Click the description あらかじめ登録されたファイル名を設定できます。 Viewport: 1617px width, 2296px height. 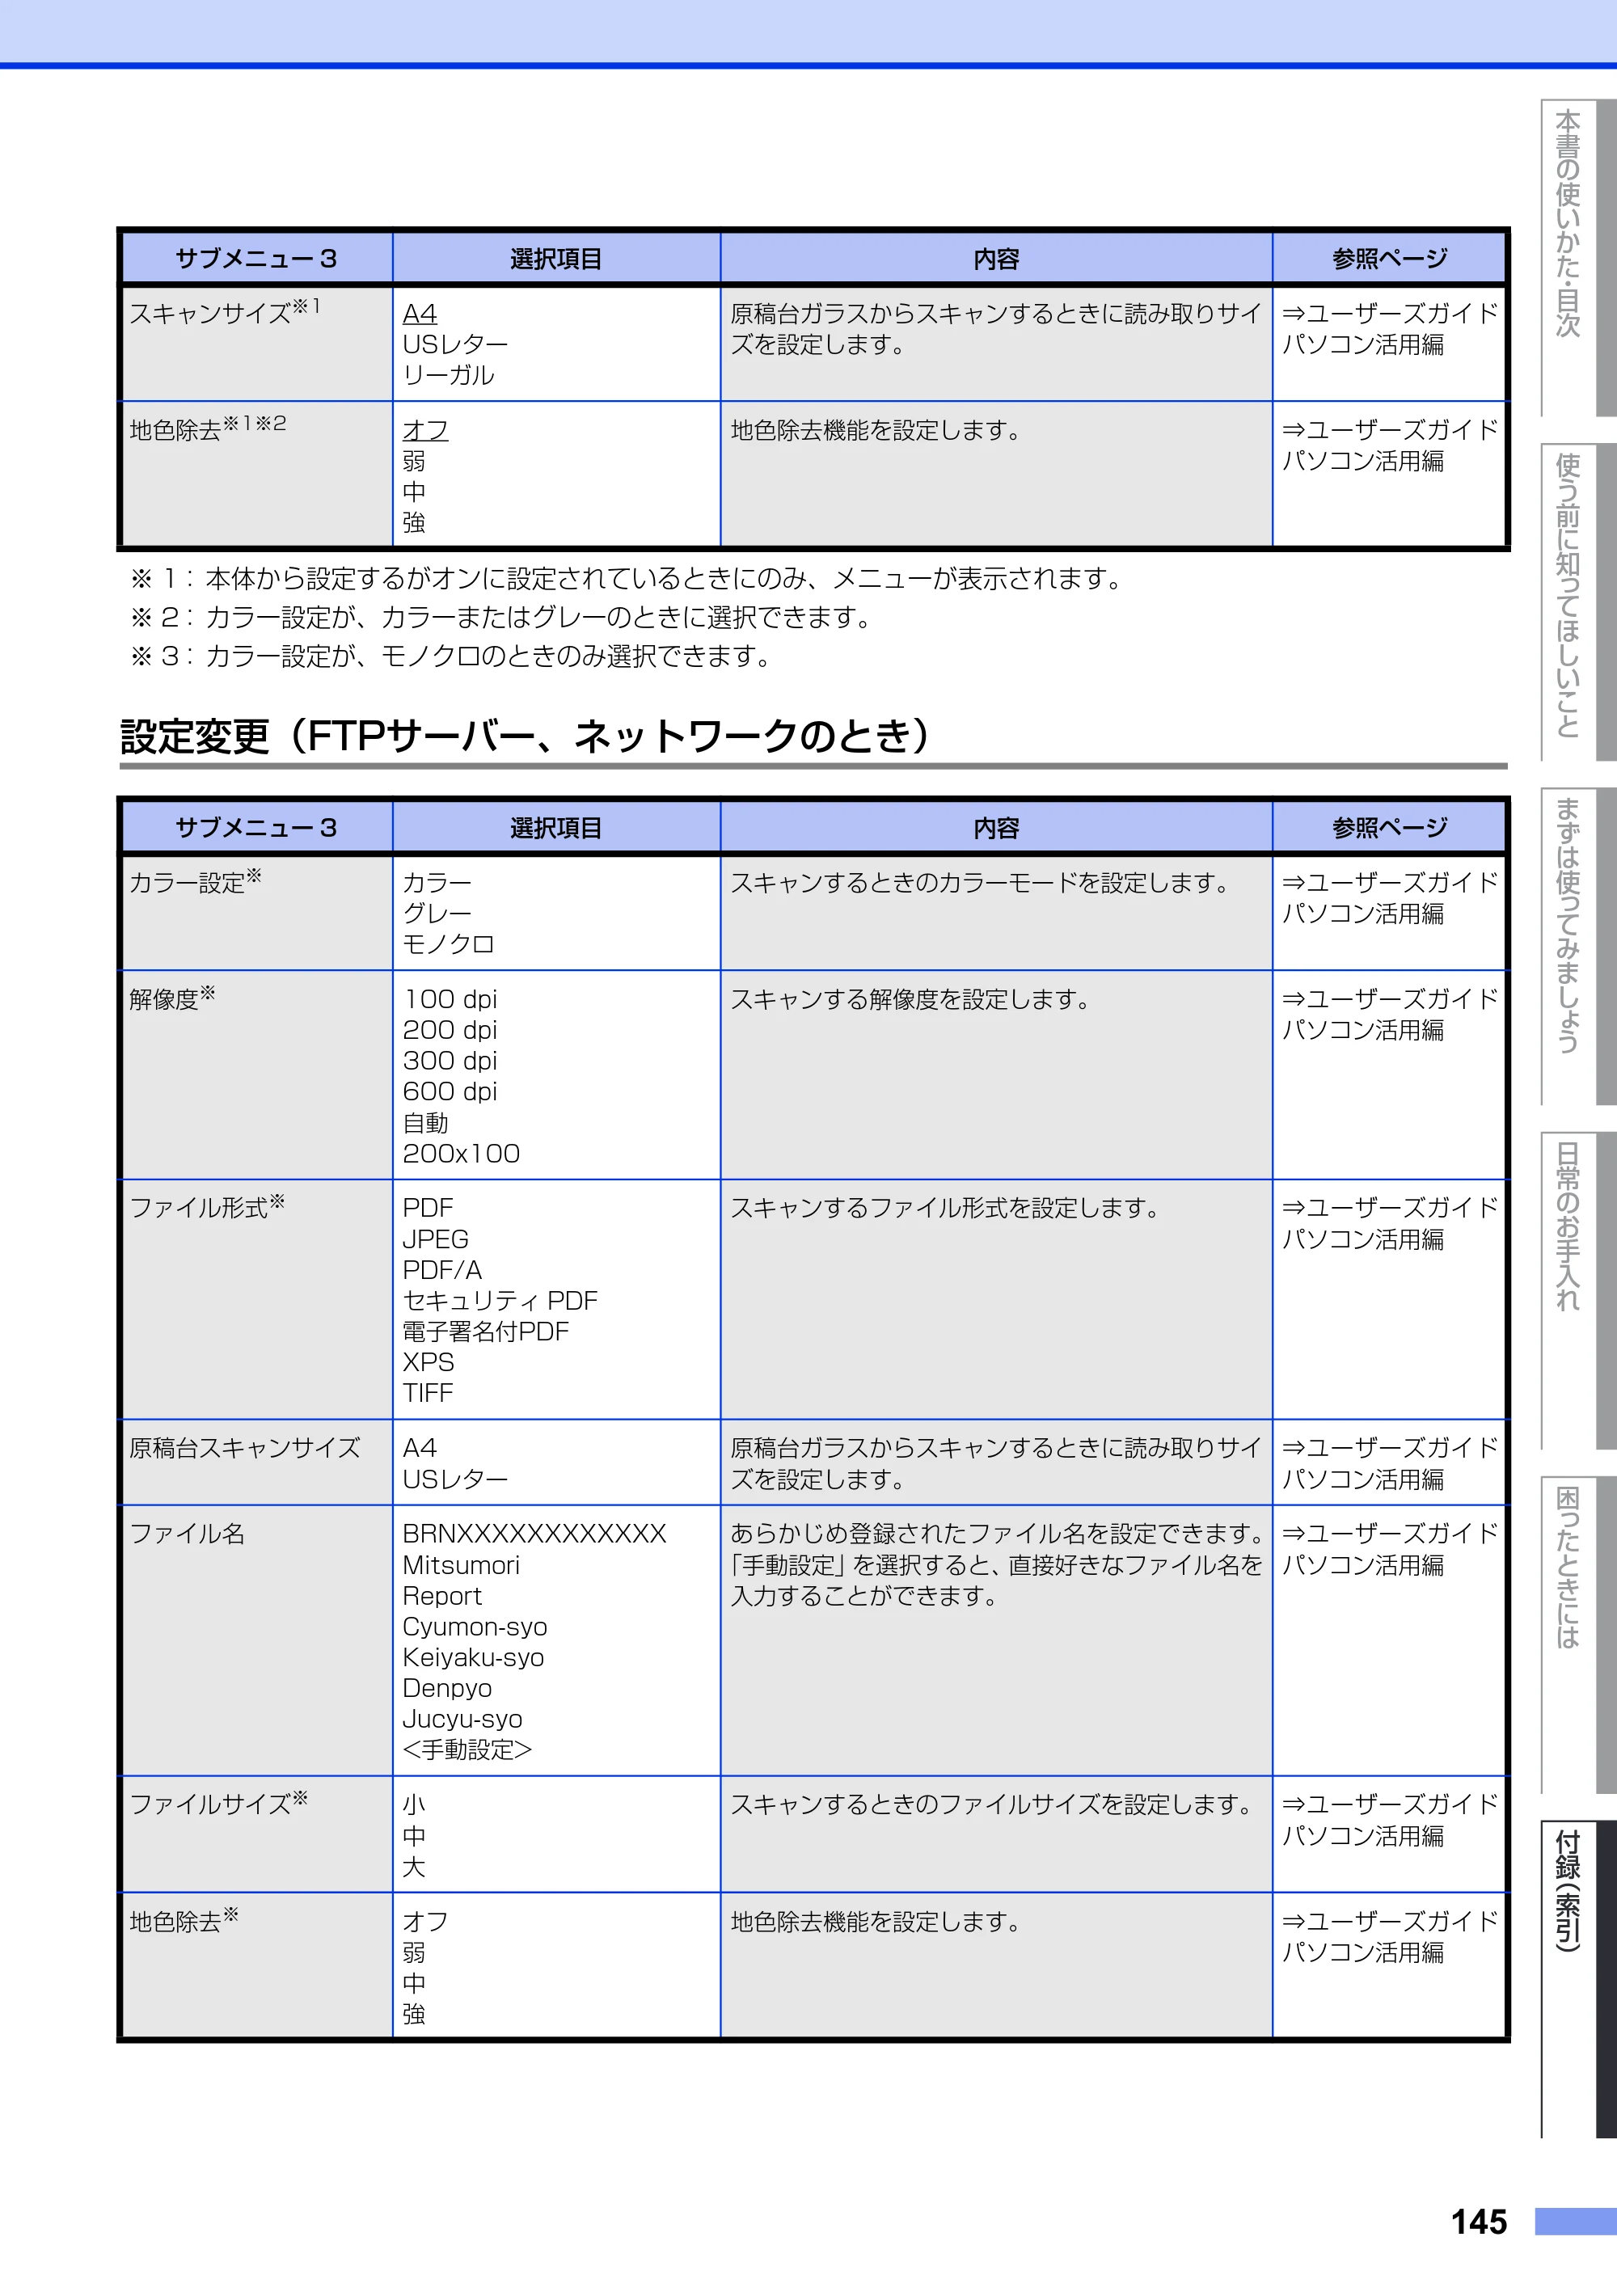(997, 1534)
